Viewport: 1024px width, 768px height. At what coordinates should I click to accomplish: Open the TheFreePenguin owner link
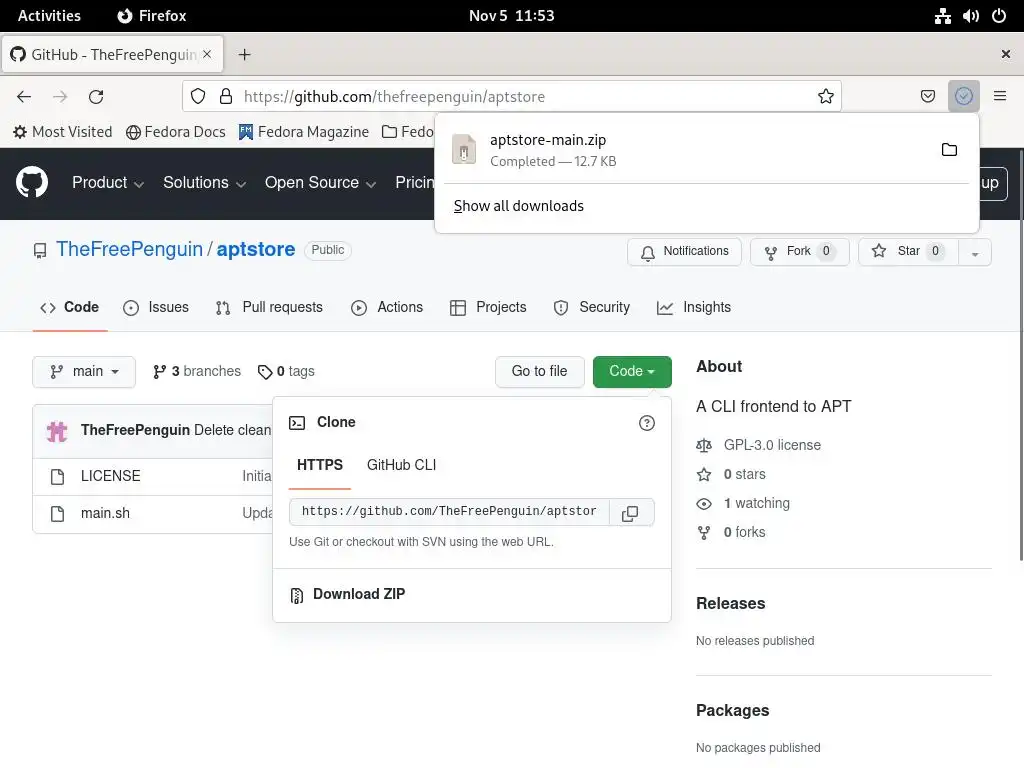point(129,249)
